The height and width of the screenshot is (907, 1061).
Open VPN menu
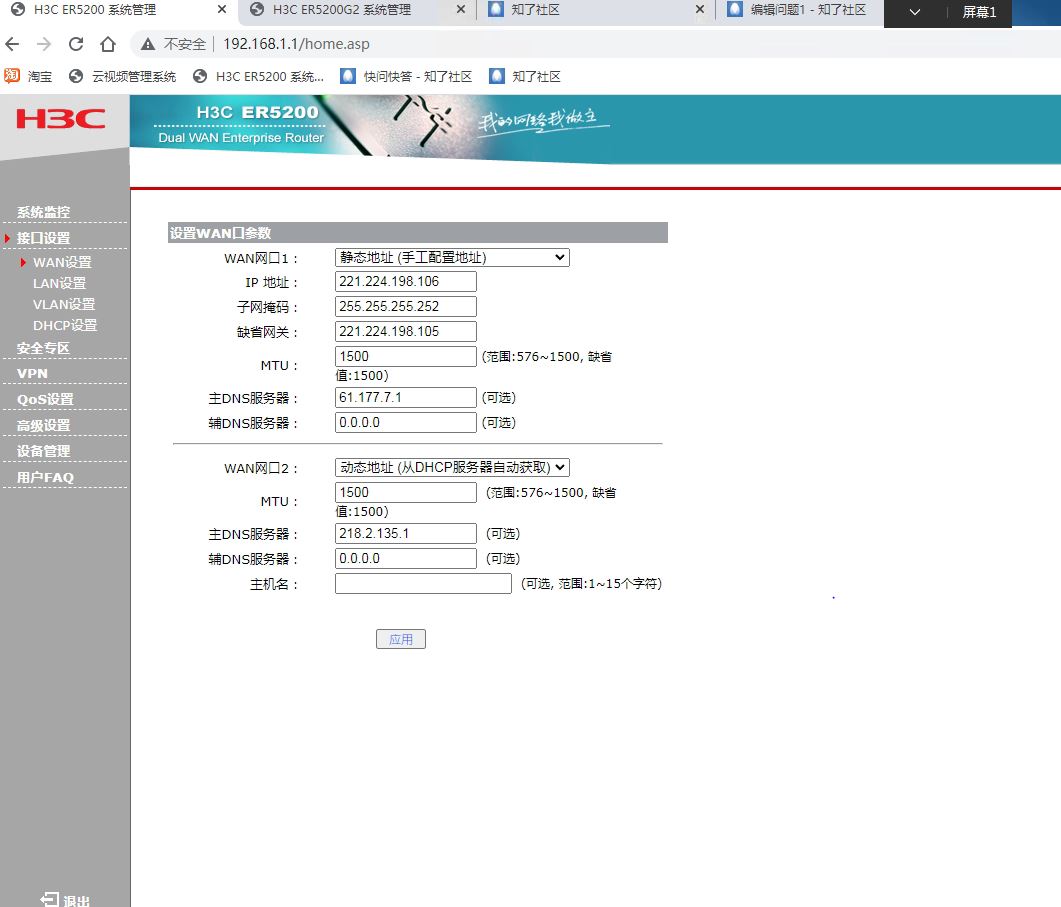click(32, 374)
